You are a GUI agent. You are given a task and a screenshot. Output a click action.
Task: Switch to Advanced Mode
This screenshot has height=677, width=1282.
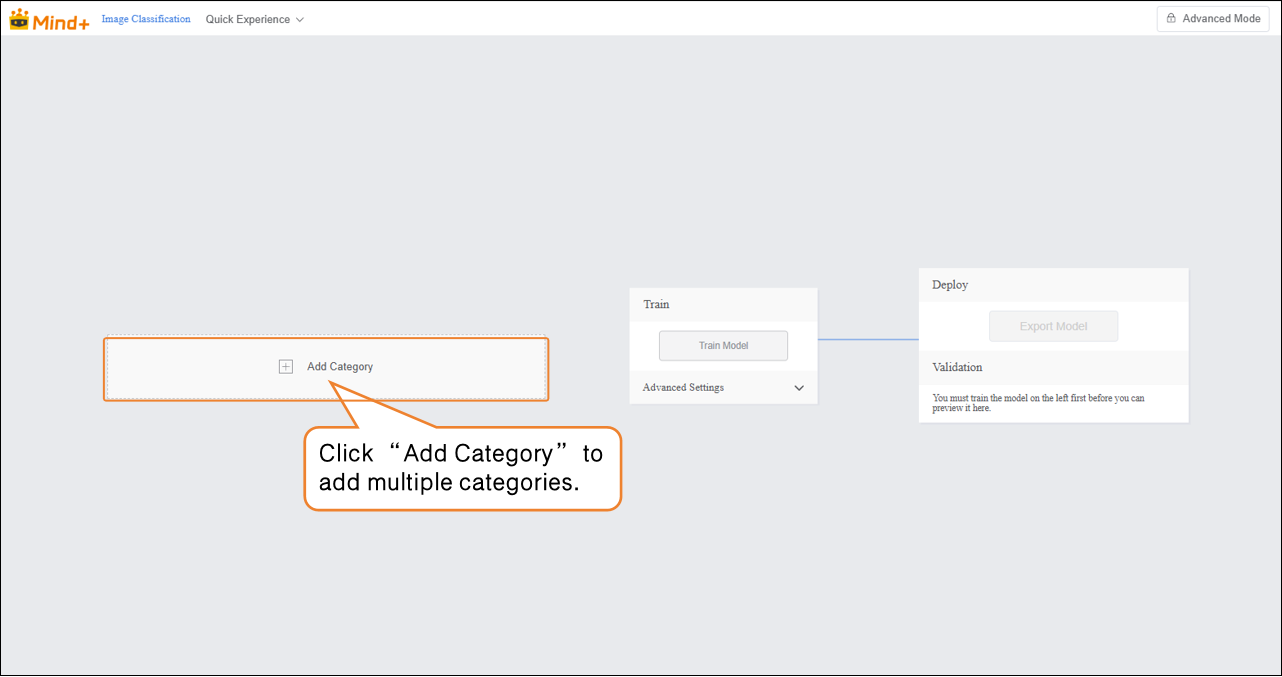point(1213,19)
